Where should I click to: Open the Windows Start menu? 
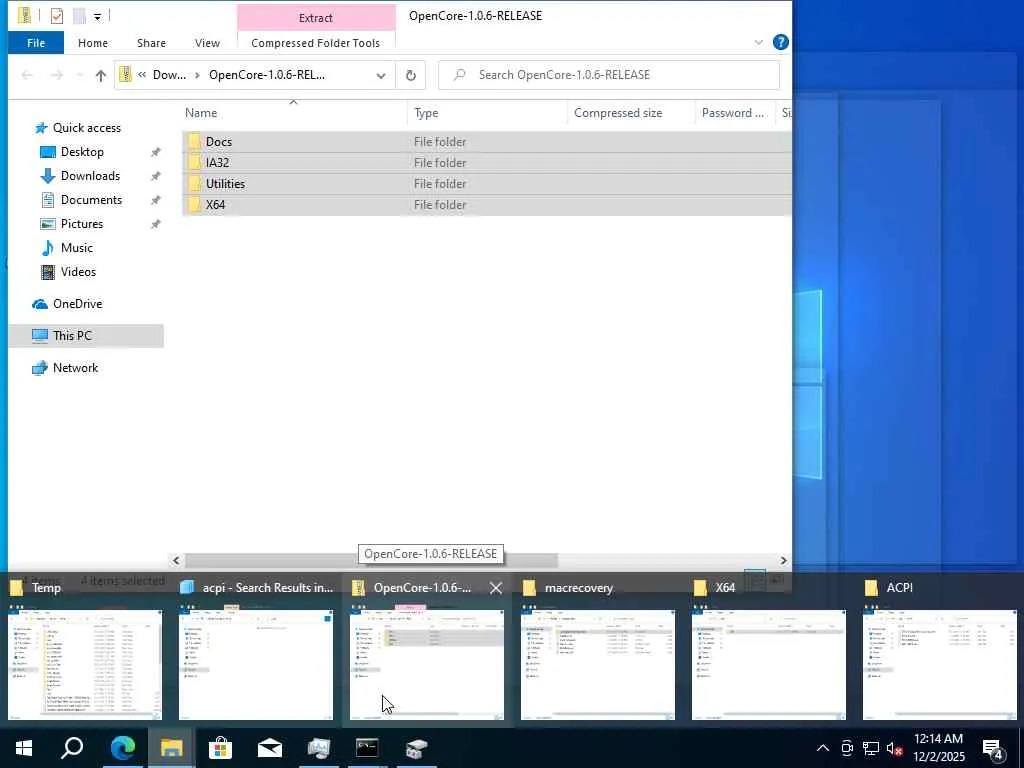pyautogui.click(x=24, y=748)
